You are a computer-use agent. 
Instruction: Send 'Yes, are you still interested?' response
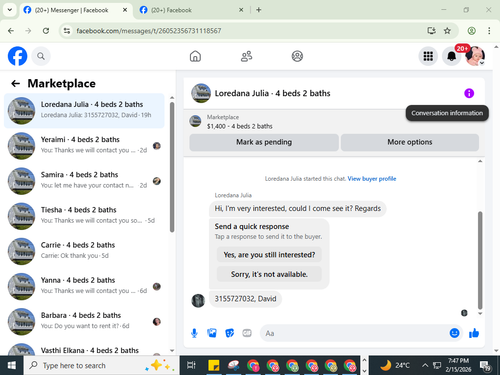tap(269, 255)
